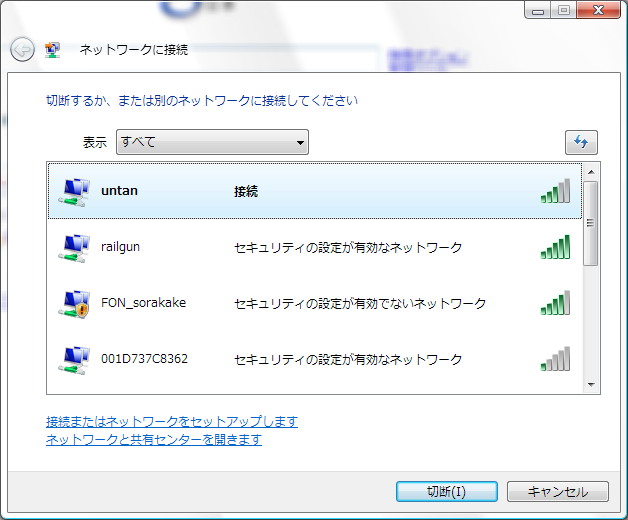Click the computer icon beside railgun
Image resolution: width=628 pixels, height=520 pixels.
pyautogui.click(x=74, y=248)
